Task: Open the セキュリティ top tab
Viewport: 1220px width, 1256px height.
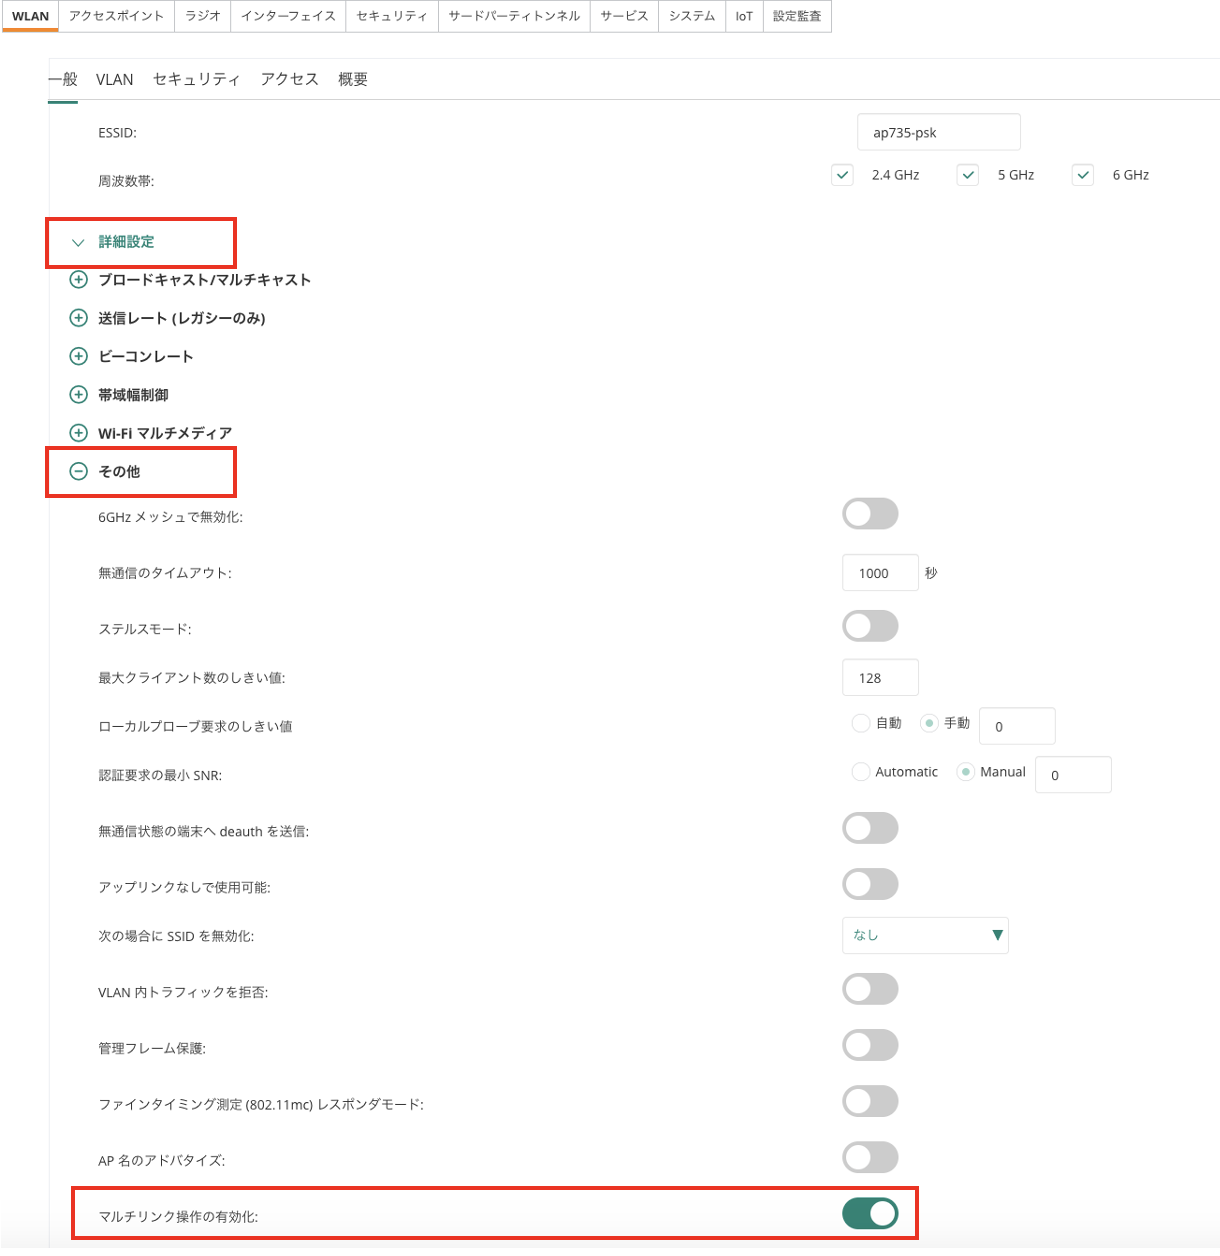Action: [x=392, y=16]
